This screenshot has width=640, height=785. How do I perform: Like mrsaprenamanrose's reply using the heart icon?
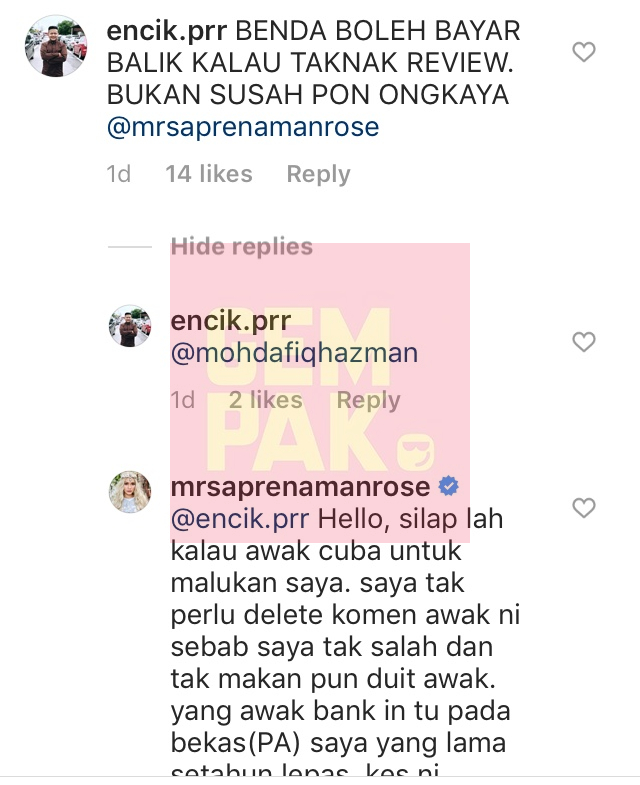(584, 508)
